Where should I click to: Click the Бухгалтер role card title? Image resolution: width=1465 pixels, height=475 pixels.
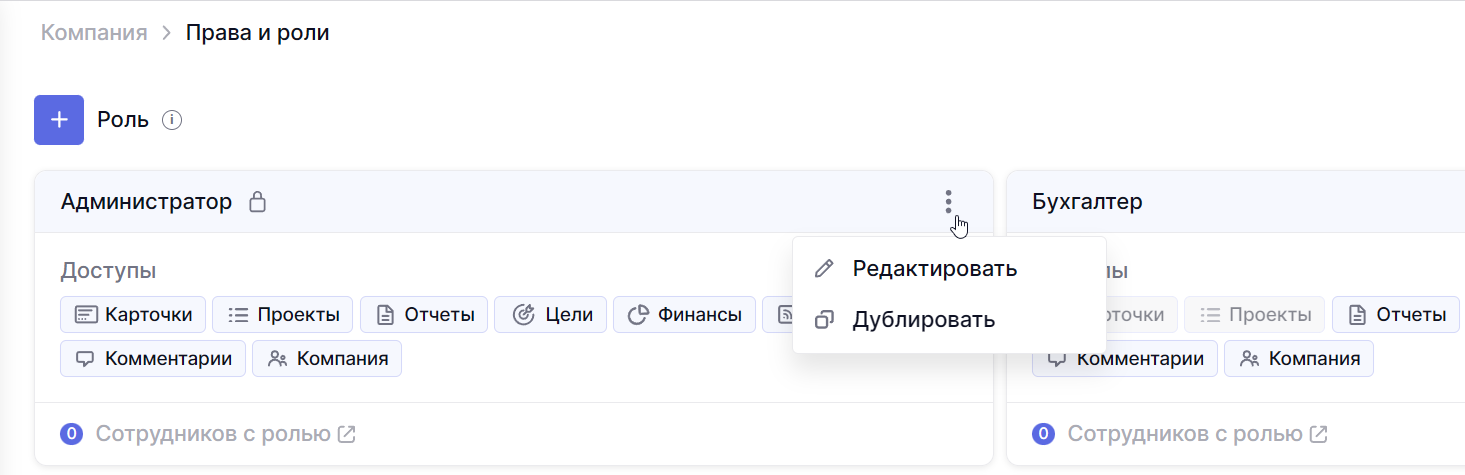click(1087, 202)
